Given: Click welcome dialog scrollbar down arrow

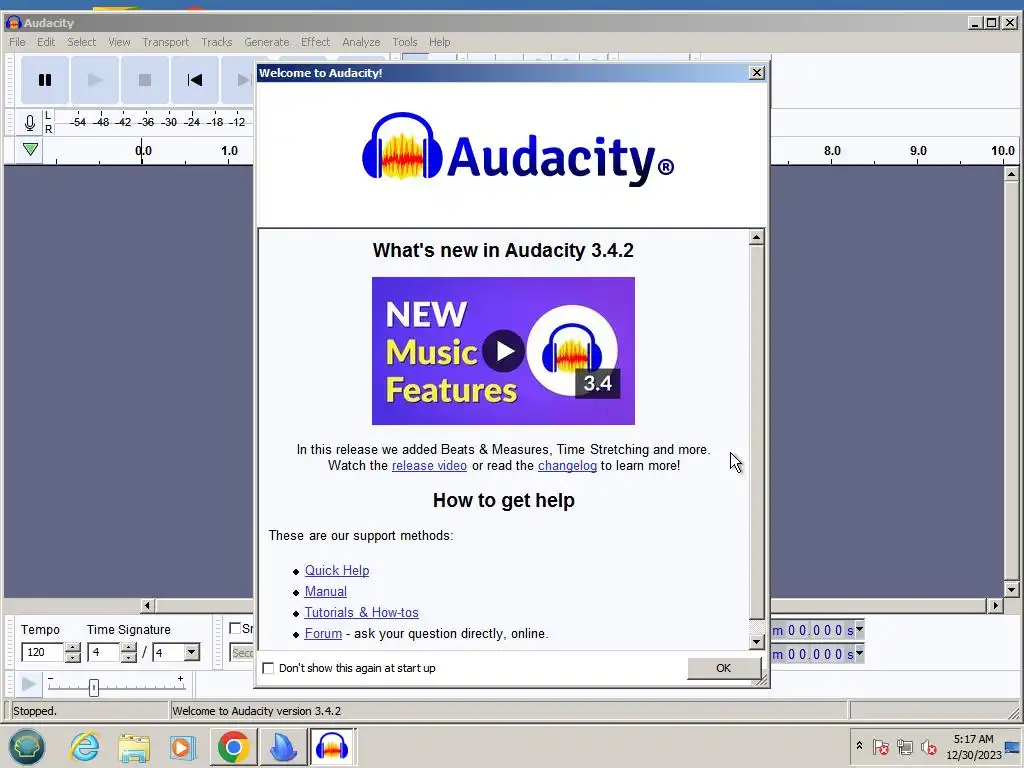Looking at the screenshot, I should click(x=756, y=641).
